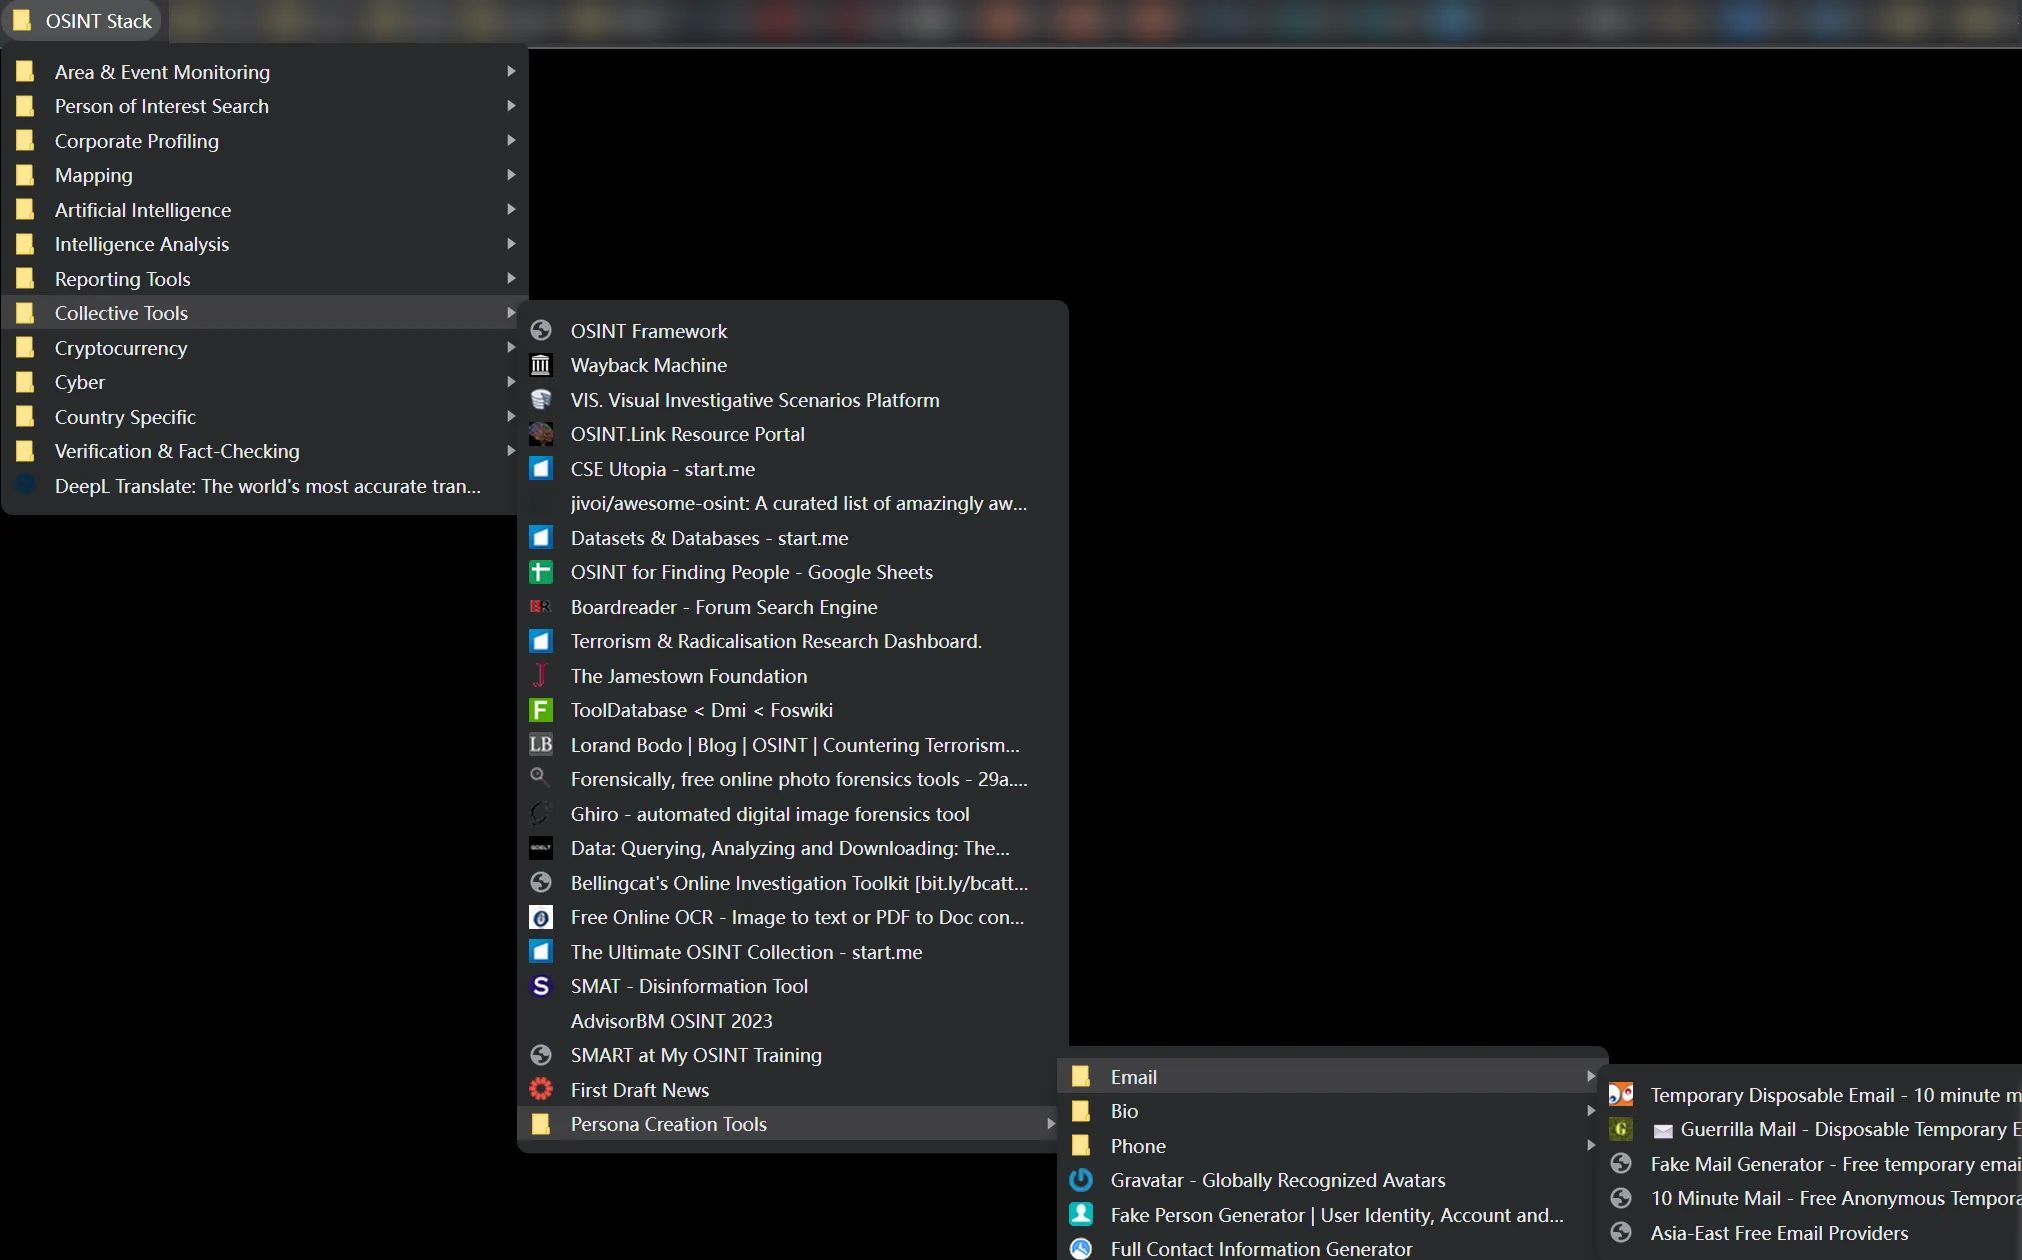Click the Lorand Bodo LB icon
The height and width of the screenshot is (1260, 2022).
click(x=541, y=744)
